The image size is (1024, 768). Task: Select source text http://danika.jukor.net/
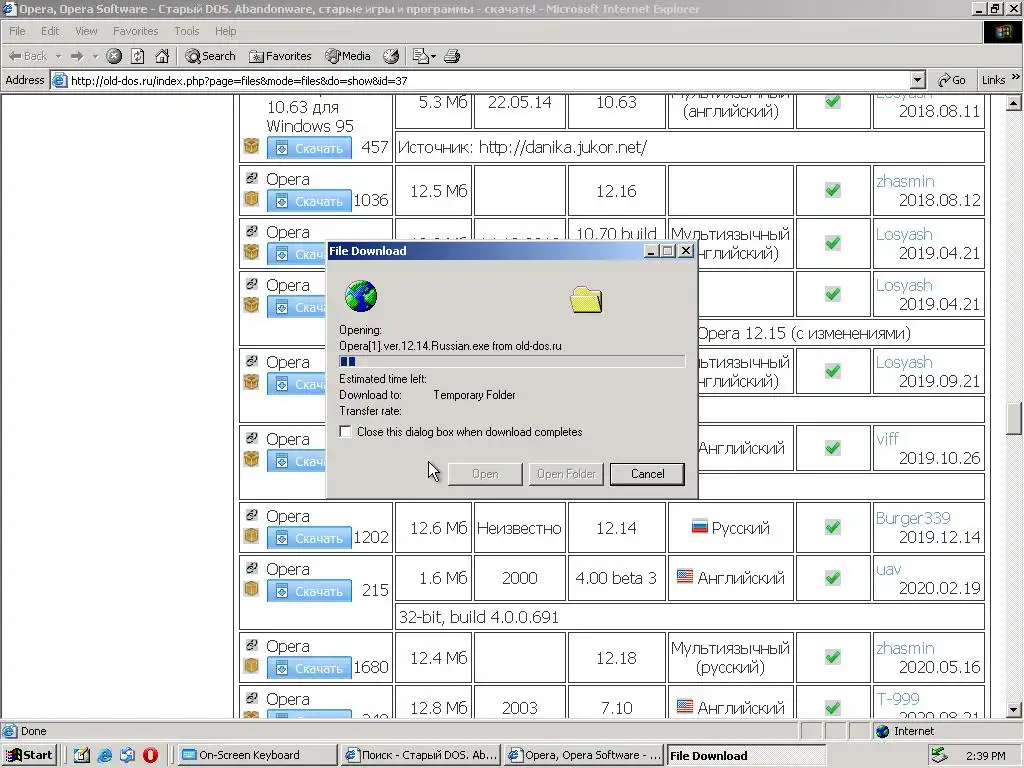[563, 148]
